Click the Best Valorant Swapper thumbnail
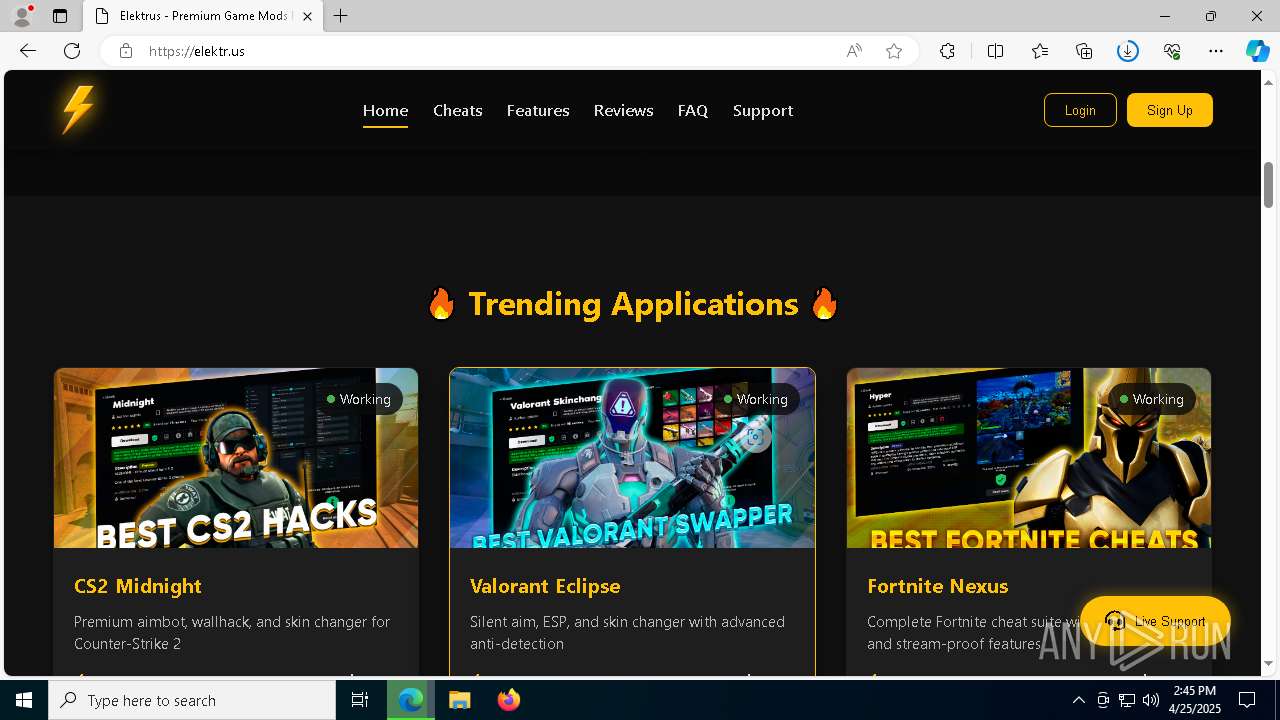1280x720 pixels. pos(632,458)
